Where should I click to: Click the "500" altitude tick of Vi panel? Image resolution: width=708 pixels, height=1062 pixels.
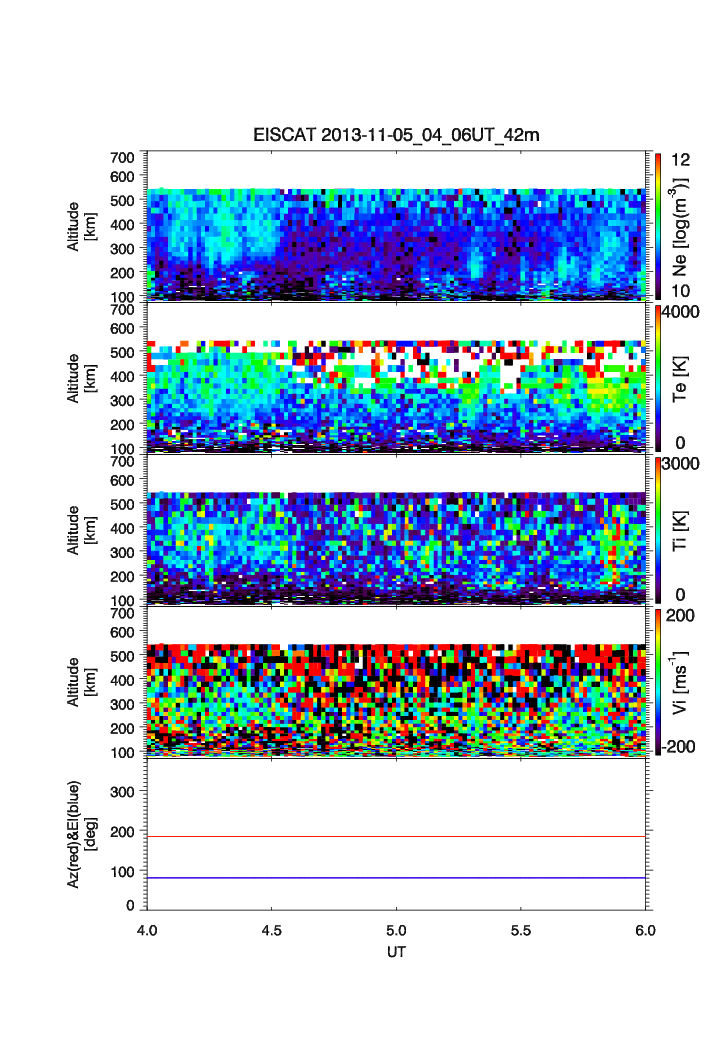(122, 656)
